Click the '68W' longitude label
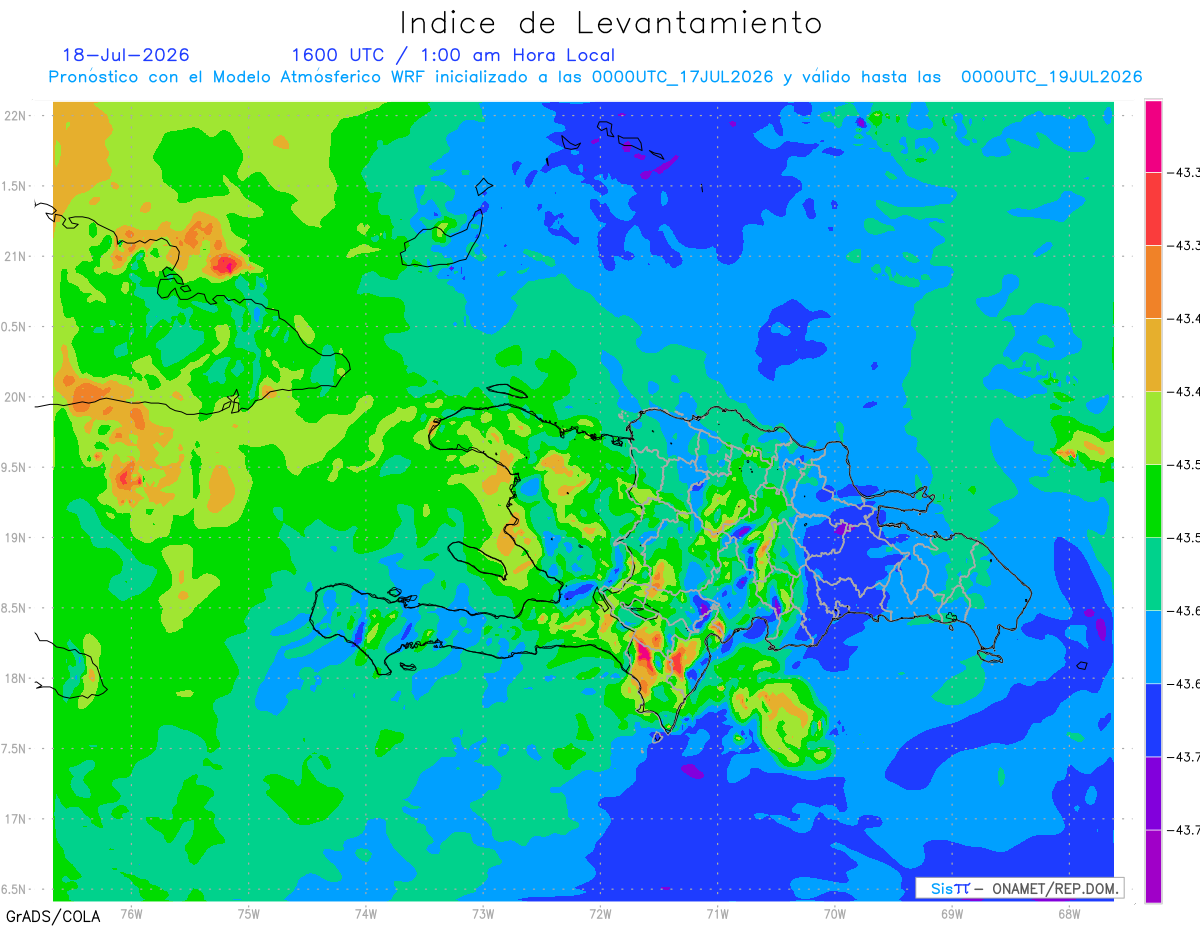1200x927 pixels. 1069,913
